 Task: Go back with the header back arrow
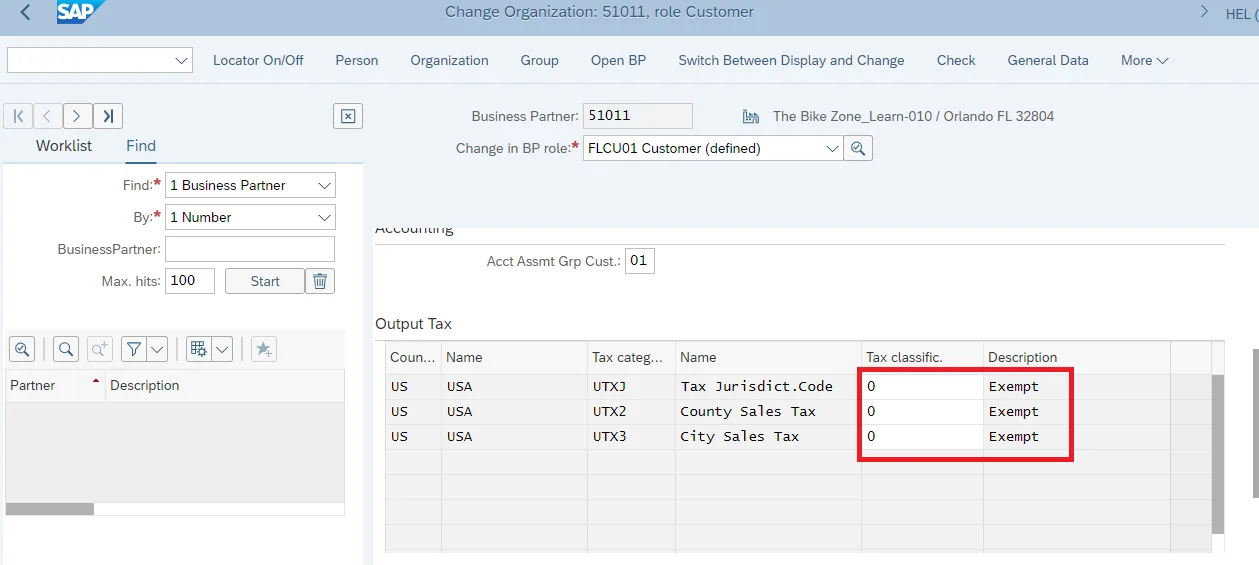[x=25, y=13]
